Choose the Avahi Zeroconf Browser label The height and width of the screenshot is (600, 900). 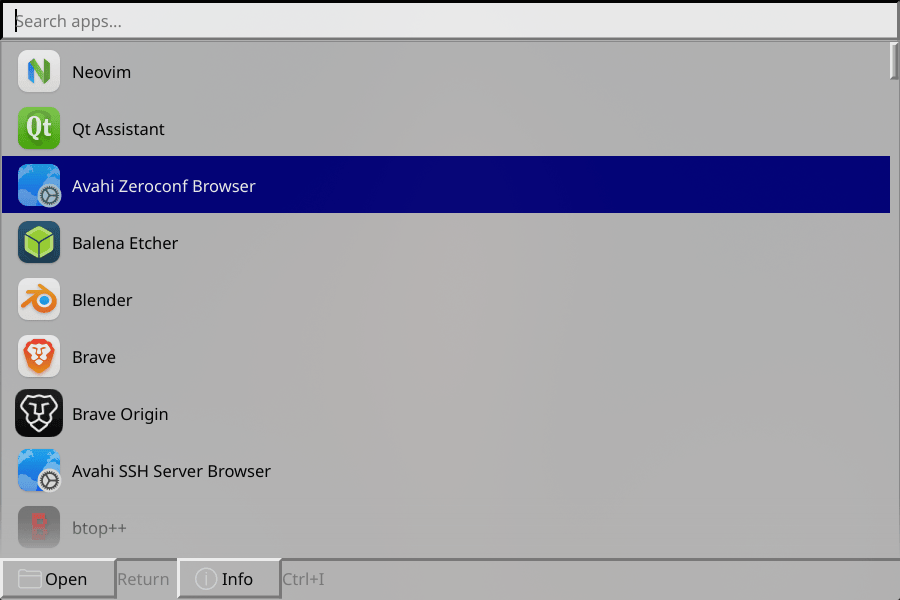(164, 186)
